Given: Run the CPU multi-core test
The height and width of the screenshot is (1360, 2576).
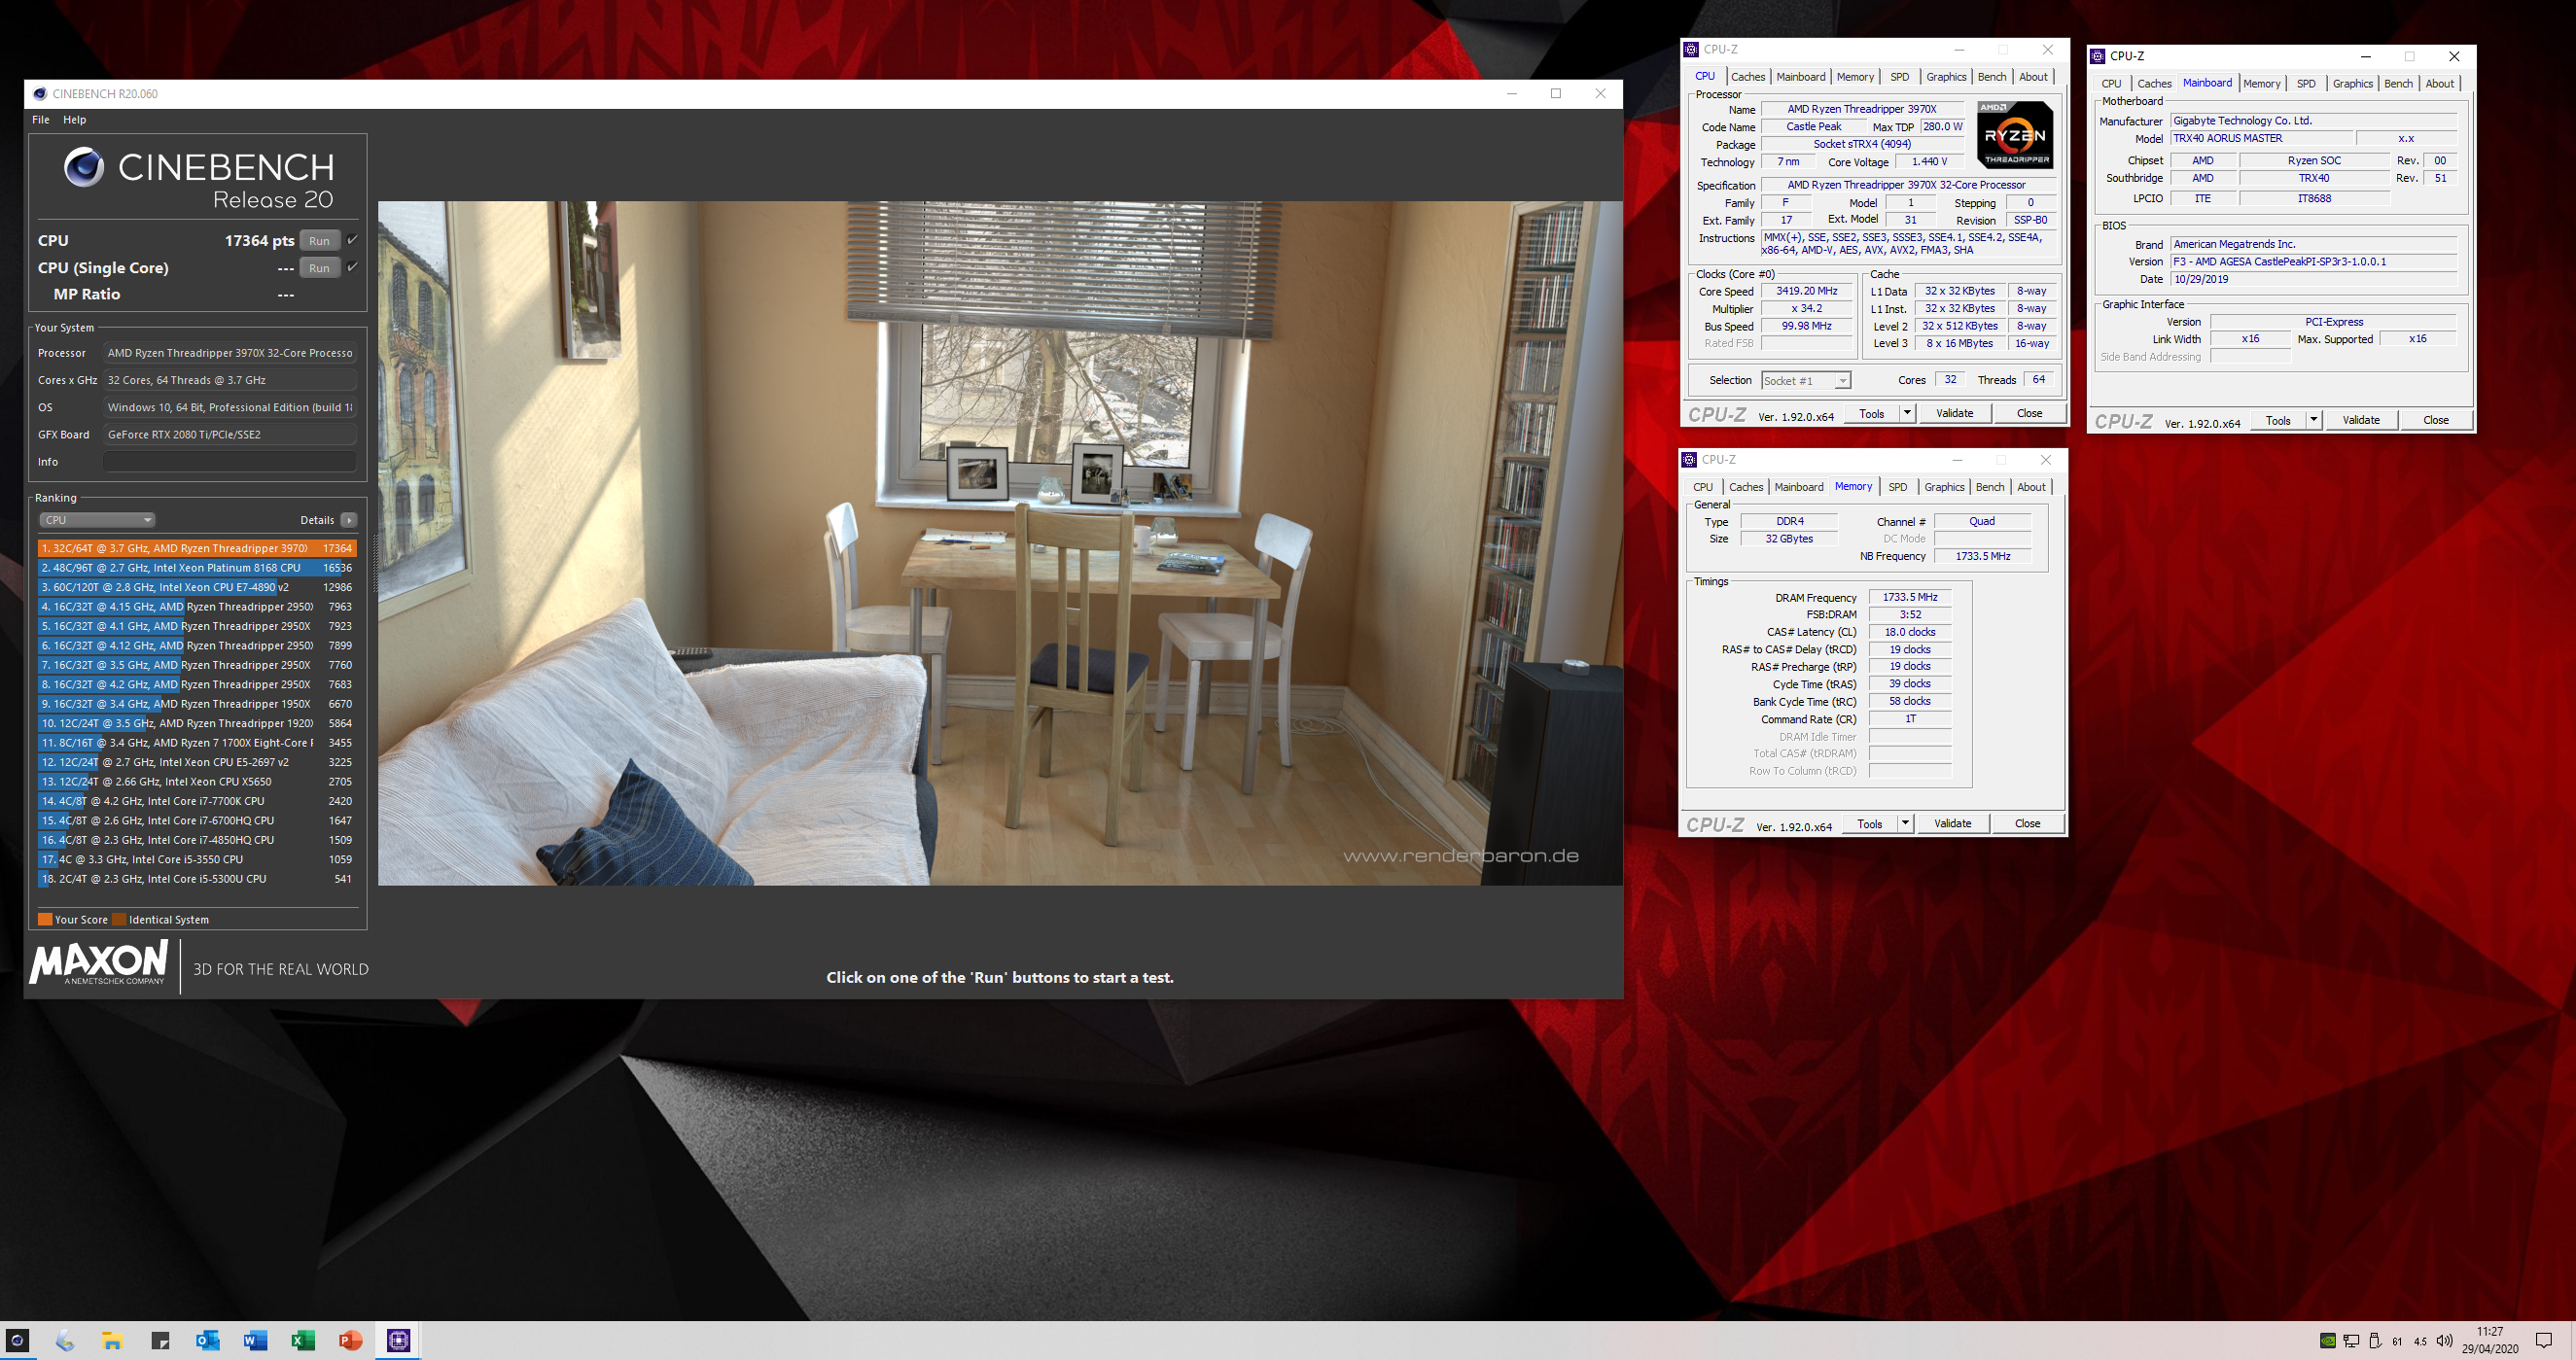Looking at the screenshot, I should (x=319, y=240).
